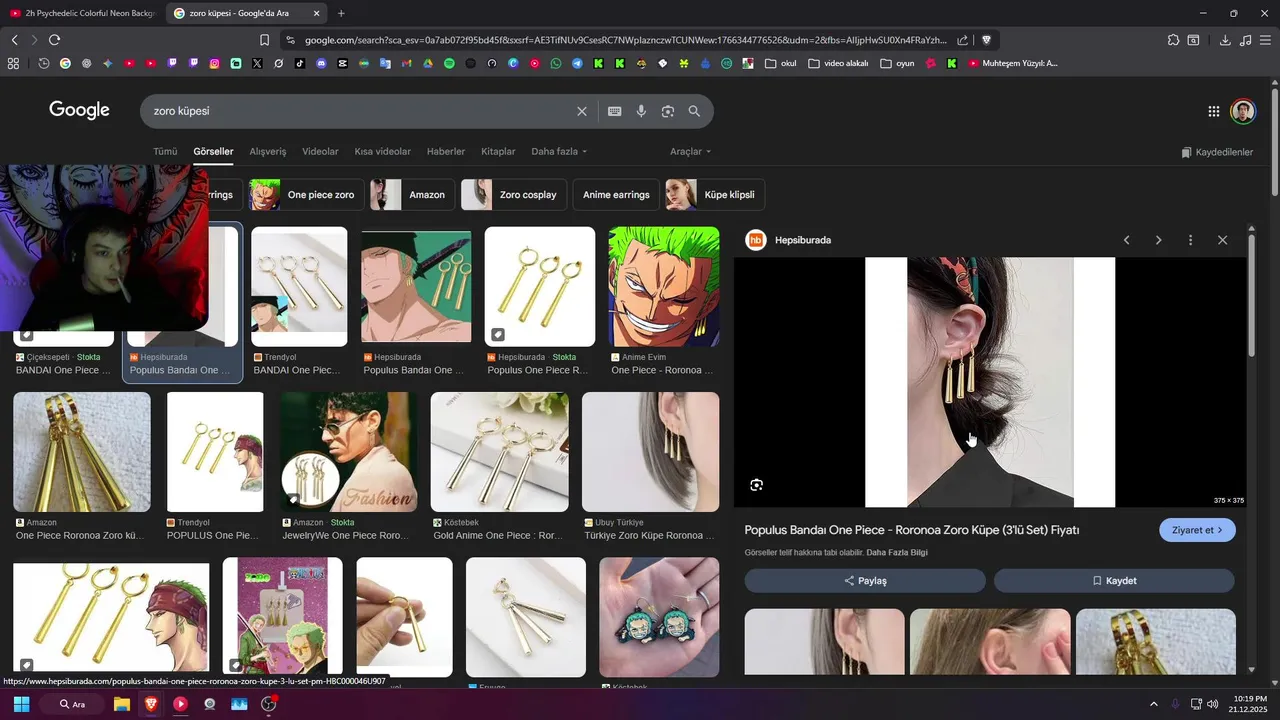Select the 'One piece zoro' filter chip

pyautogui.click(x=305, y=194)
